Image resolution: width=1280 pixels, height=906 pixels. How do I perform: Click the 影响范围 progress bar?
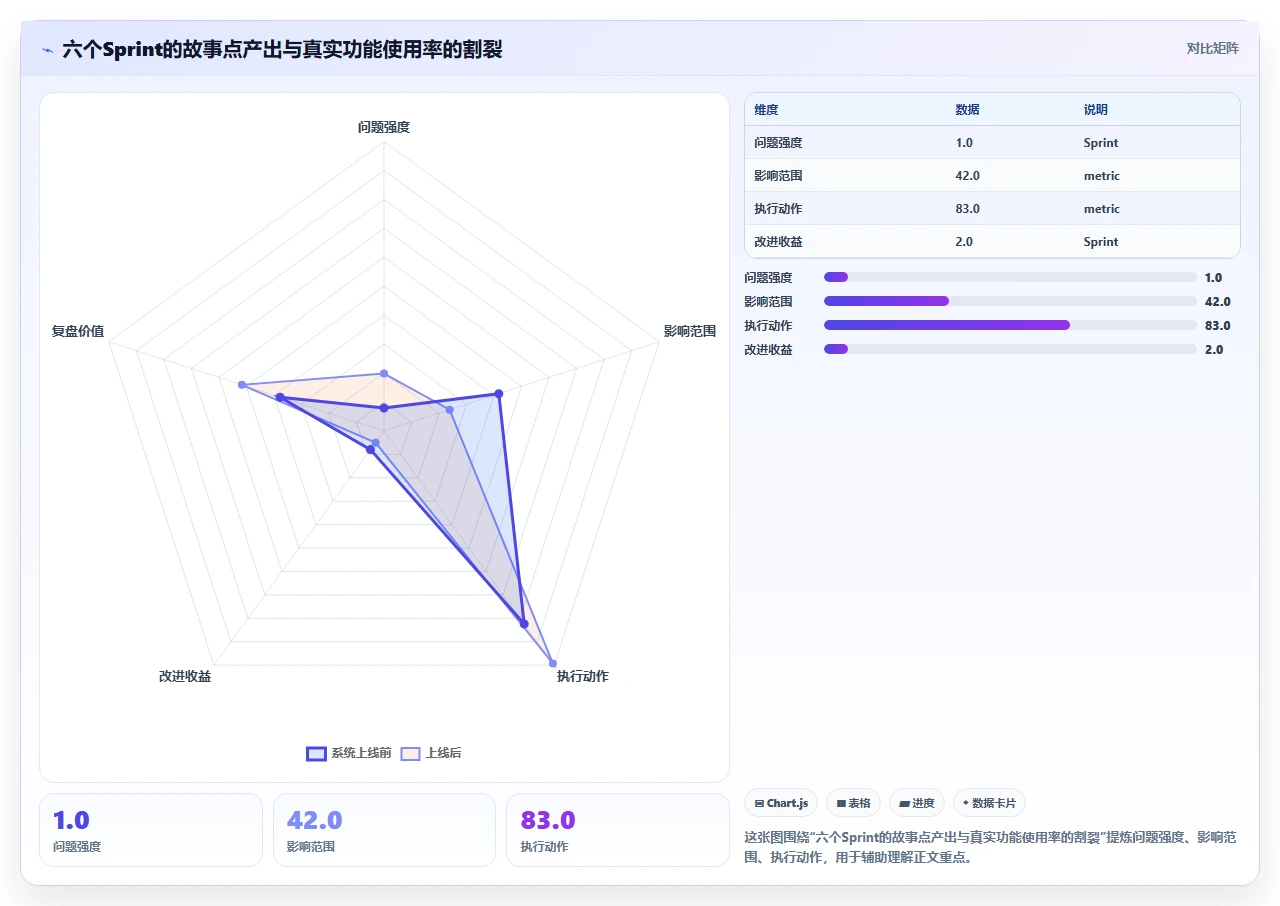[1010, 301]
